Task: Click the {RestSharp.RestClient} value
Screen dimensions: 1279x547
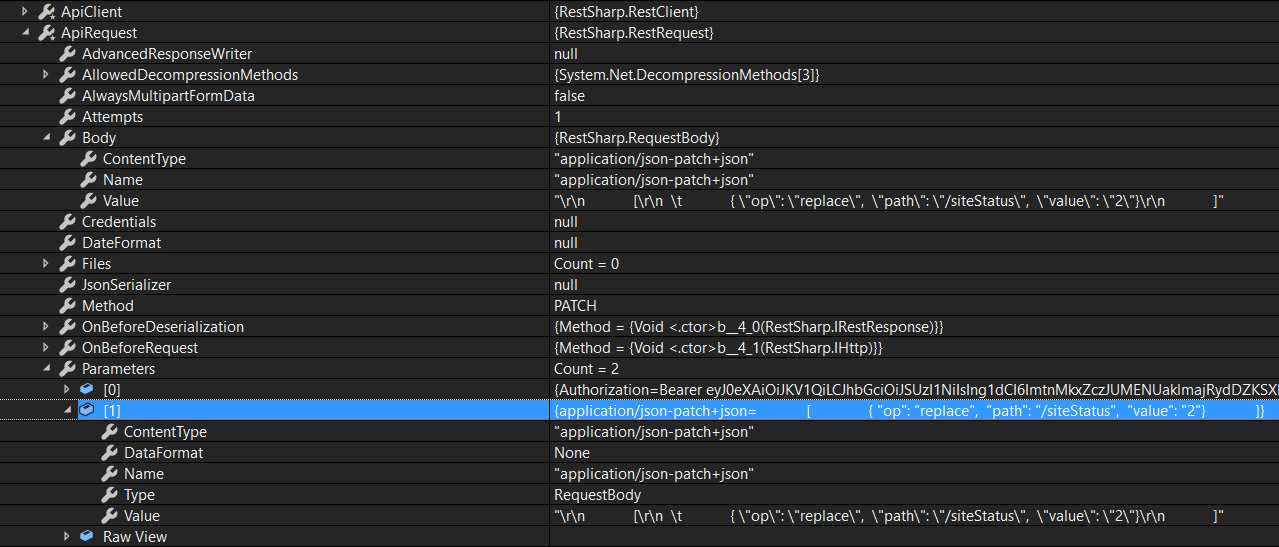Action: 626,11
